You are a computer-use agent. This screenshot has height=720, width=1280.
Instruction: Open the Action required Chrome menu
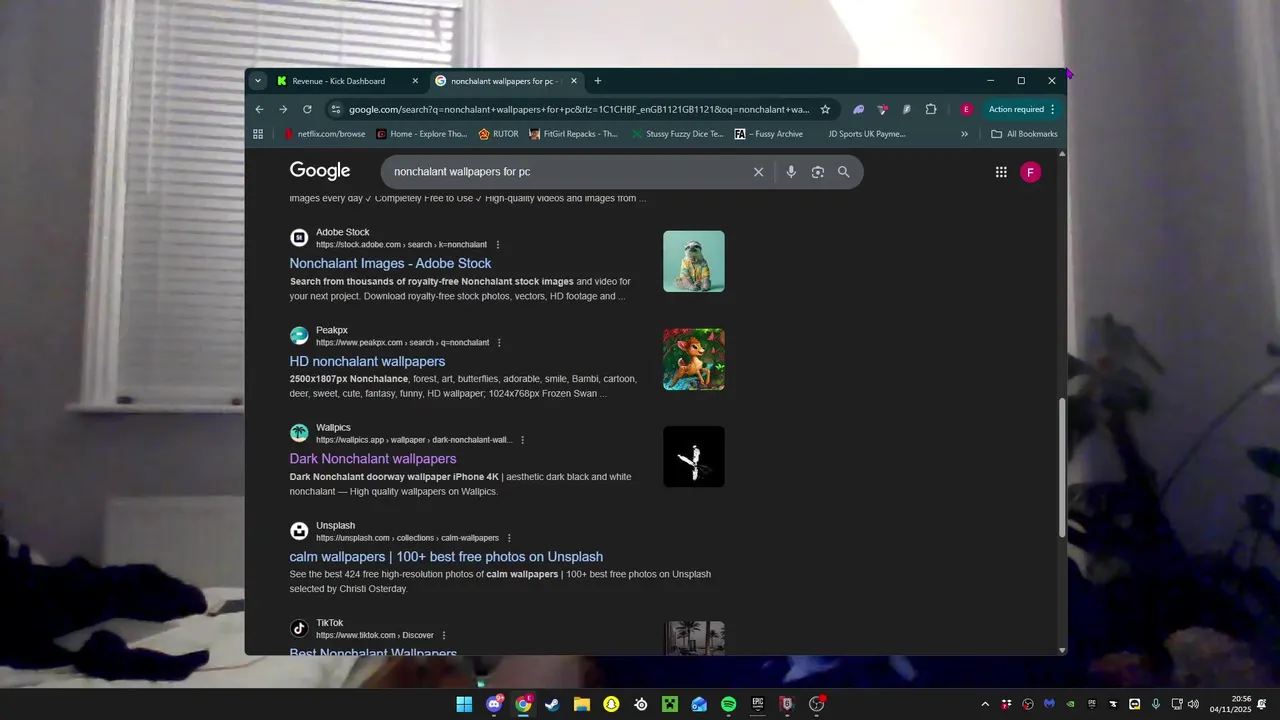pyautogui.click(x=1021, y=109)
